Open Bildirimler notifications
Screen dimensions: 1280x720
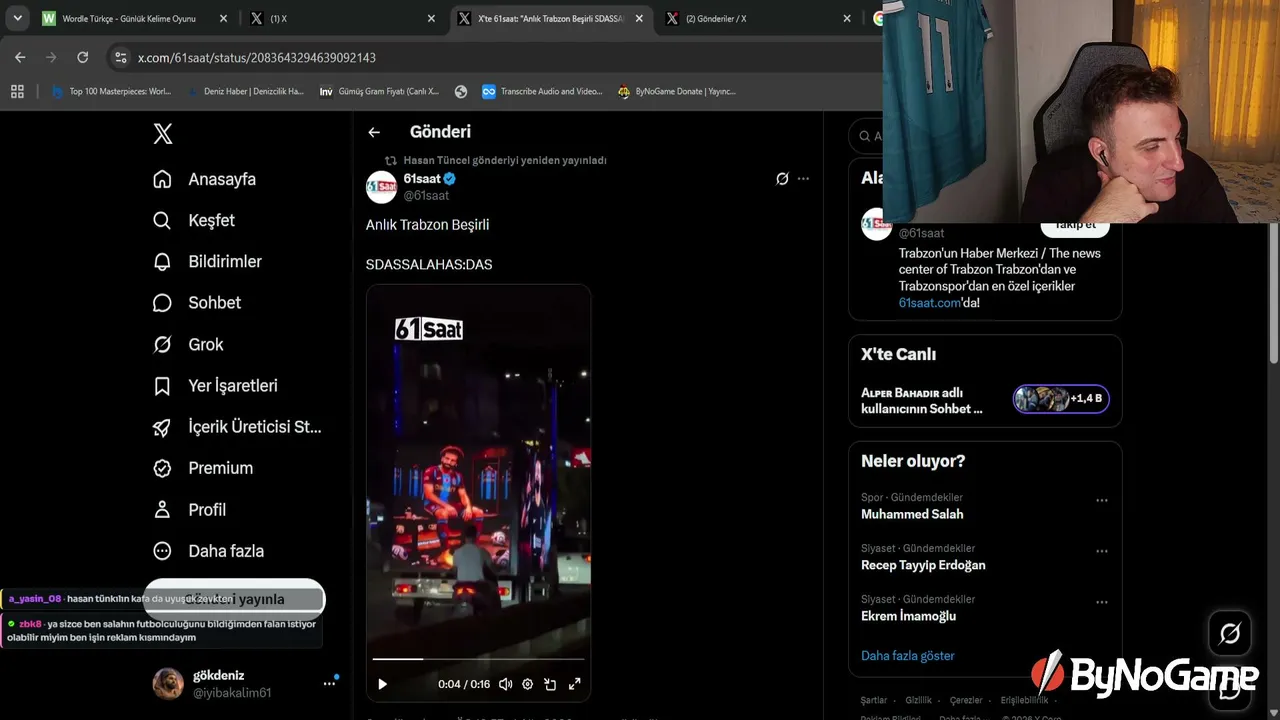[x=207, y=261]
